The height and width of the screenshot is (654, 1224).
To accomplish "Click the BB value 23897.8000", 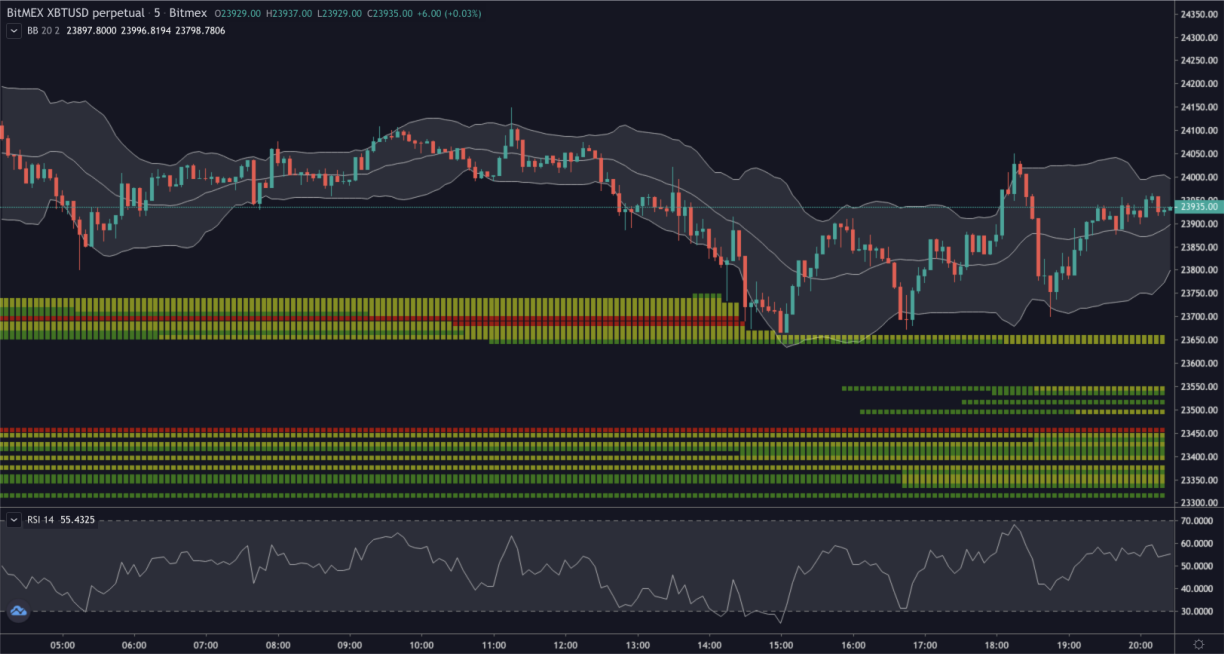I will 89,31.
